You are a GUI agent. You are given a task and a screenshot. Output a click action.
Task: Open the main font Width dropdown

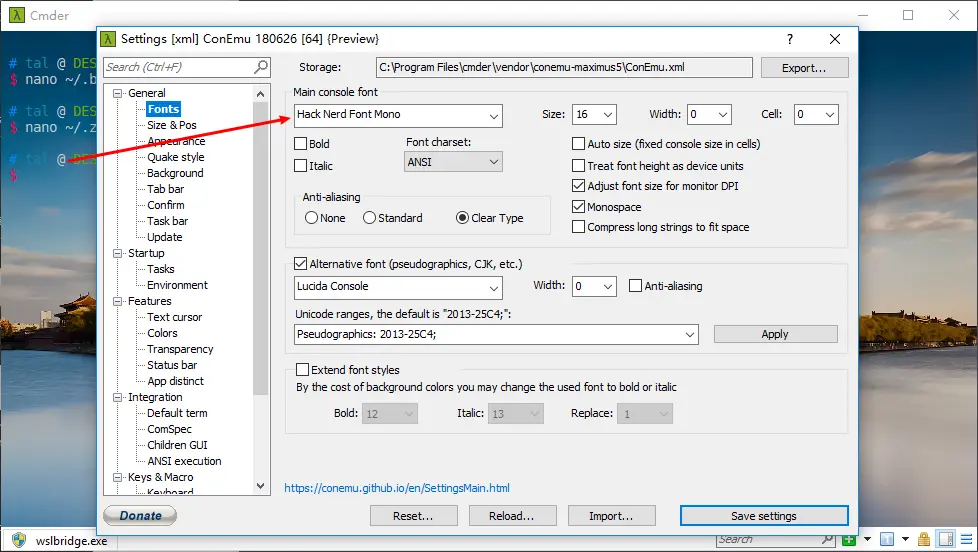723,115
